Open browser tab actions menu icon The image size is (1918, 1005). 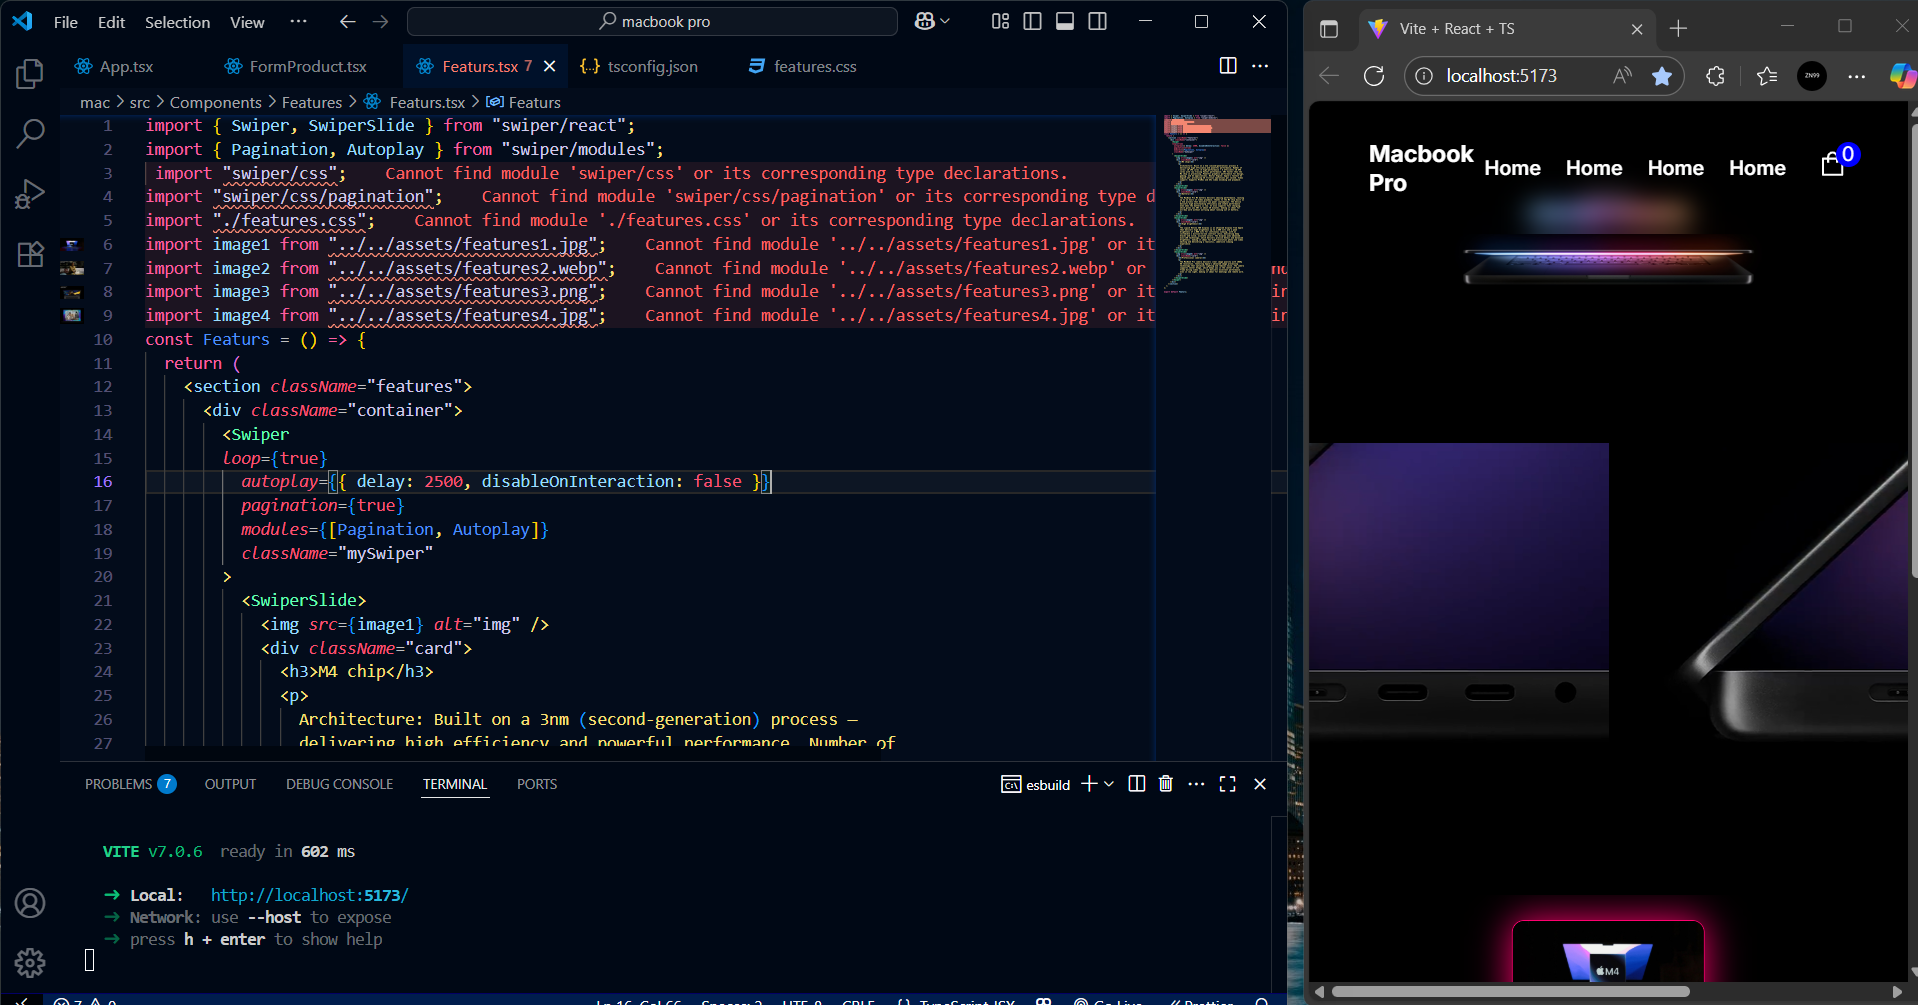(1329, 29)
